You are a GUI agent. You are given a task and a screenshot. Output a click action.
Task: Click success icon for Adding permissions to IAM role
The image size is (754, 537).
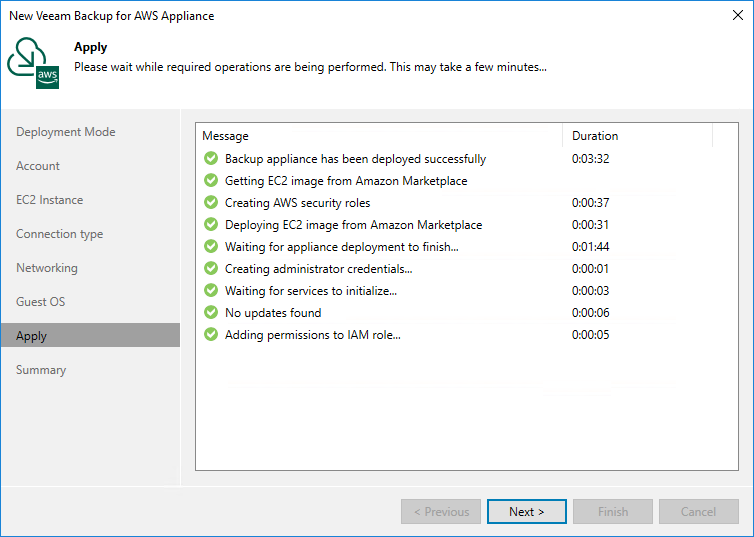(211, 334)
